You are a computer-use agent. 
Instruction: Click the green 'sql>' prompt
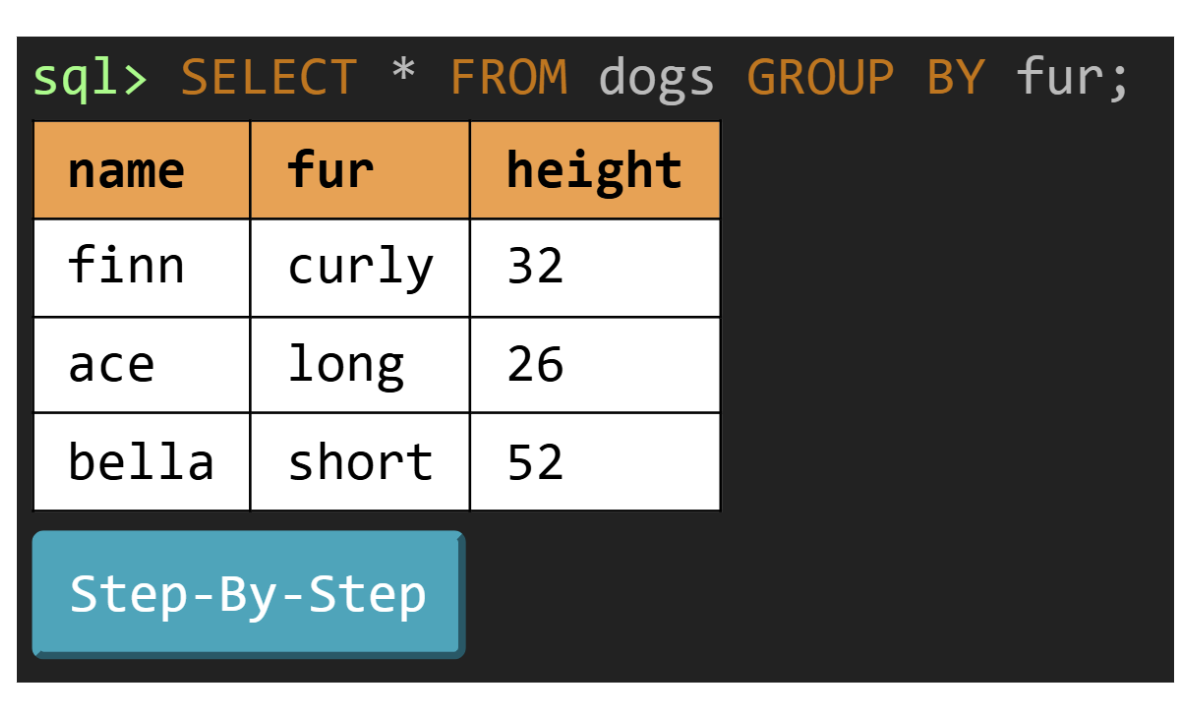click(91, 78)
